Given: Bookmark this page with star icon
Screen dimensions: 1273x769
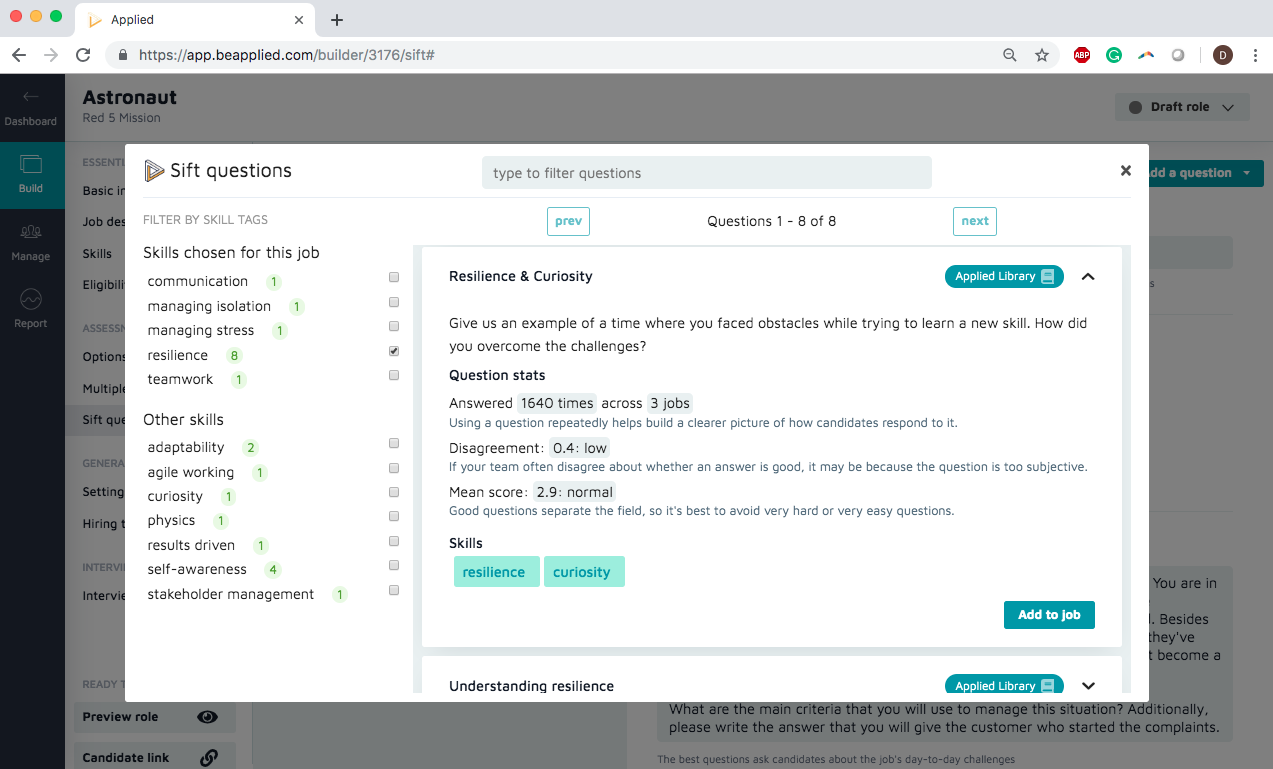Looking at the screenshot, I should point(1042,56).
